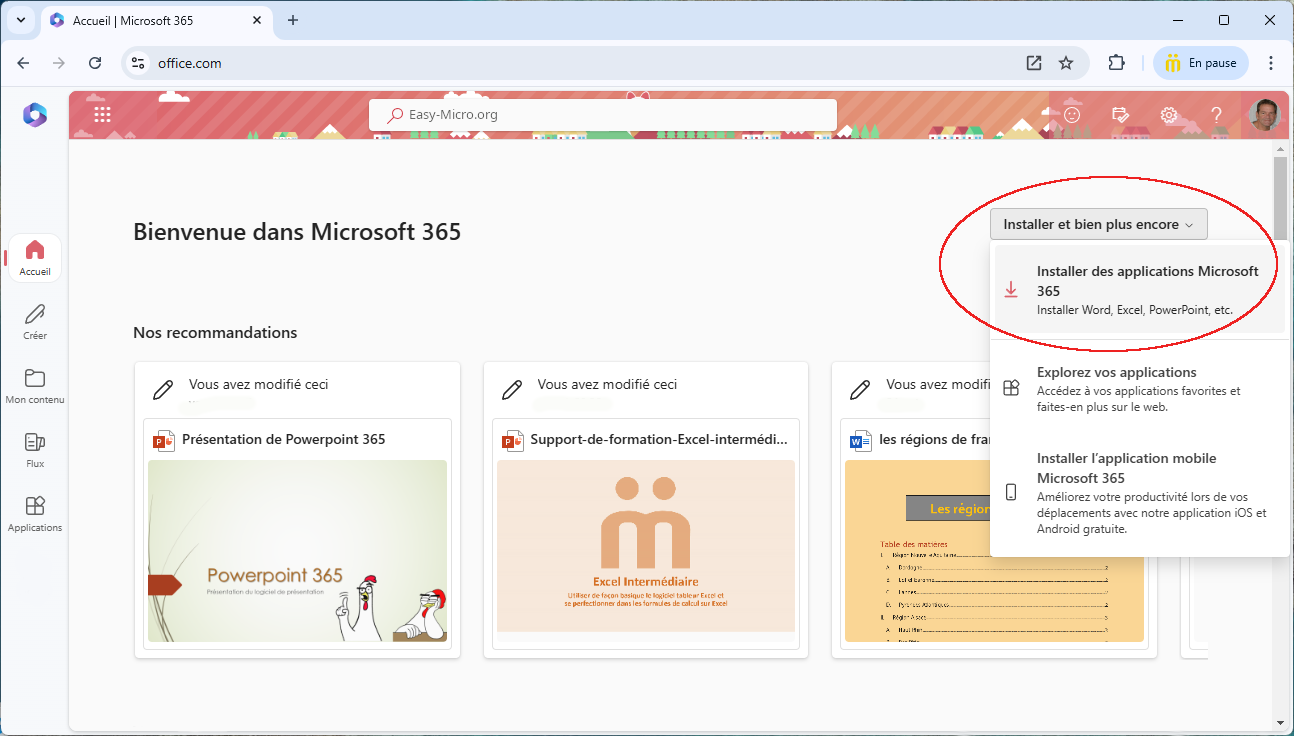Click the mobile phone icon in the menu
1294x736 pixels.
coord(1011,492)
